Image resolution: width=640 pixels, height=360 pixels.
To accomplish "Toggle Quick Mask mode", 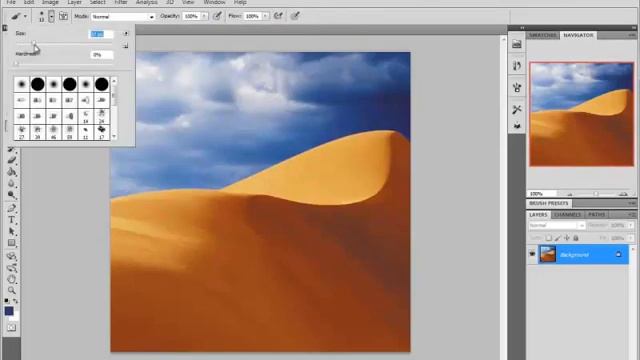I will coord(11,328).
